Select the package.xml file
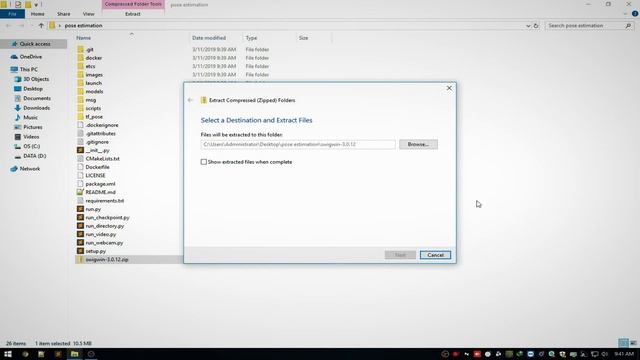 pyautogui.click(x=100, y=184)
